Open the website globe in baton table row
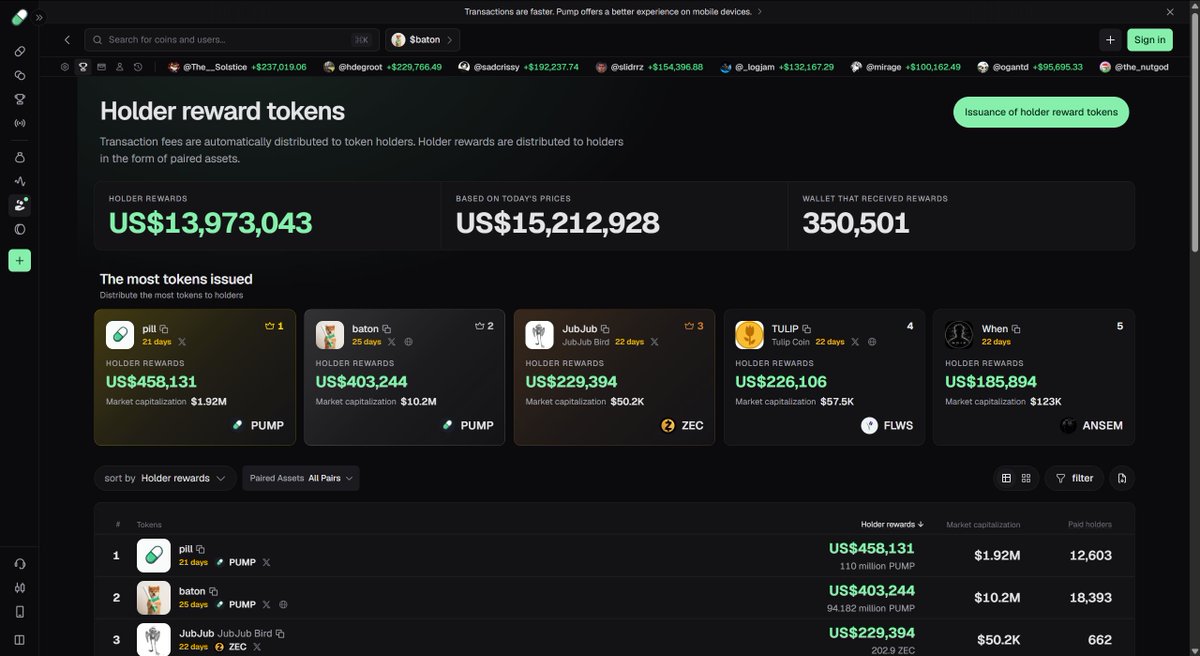Viewport: 1200px width, 656px height. [x=283, y=604]
